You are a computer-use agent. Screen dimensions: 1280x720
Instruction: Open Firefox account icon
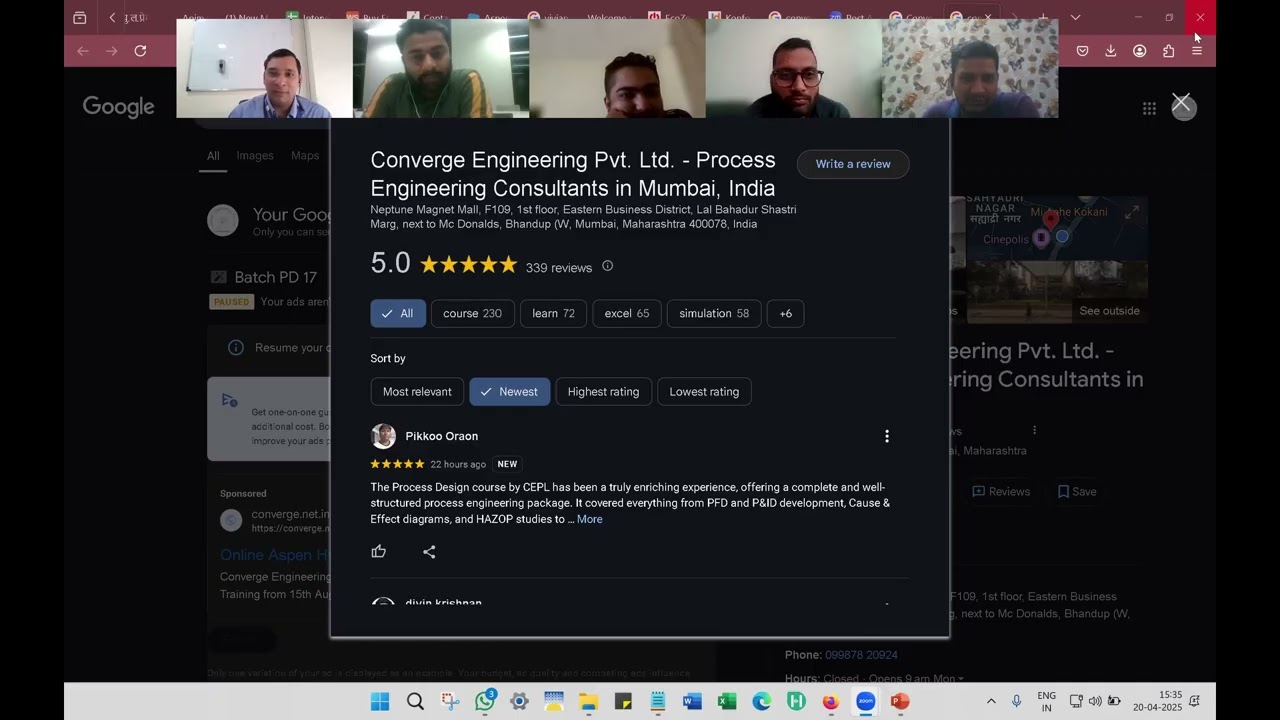[1139, 51]
